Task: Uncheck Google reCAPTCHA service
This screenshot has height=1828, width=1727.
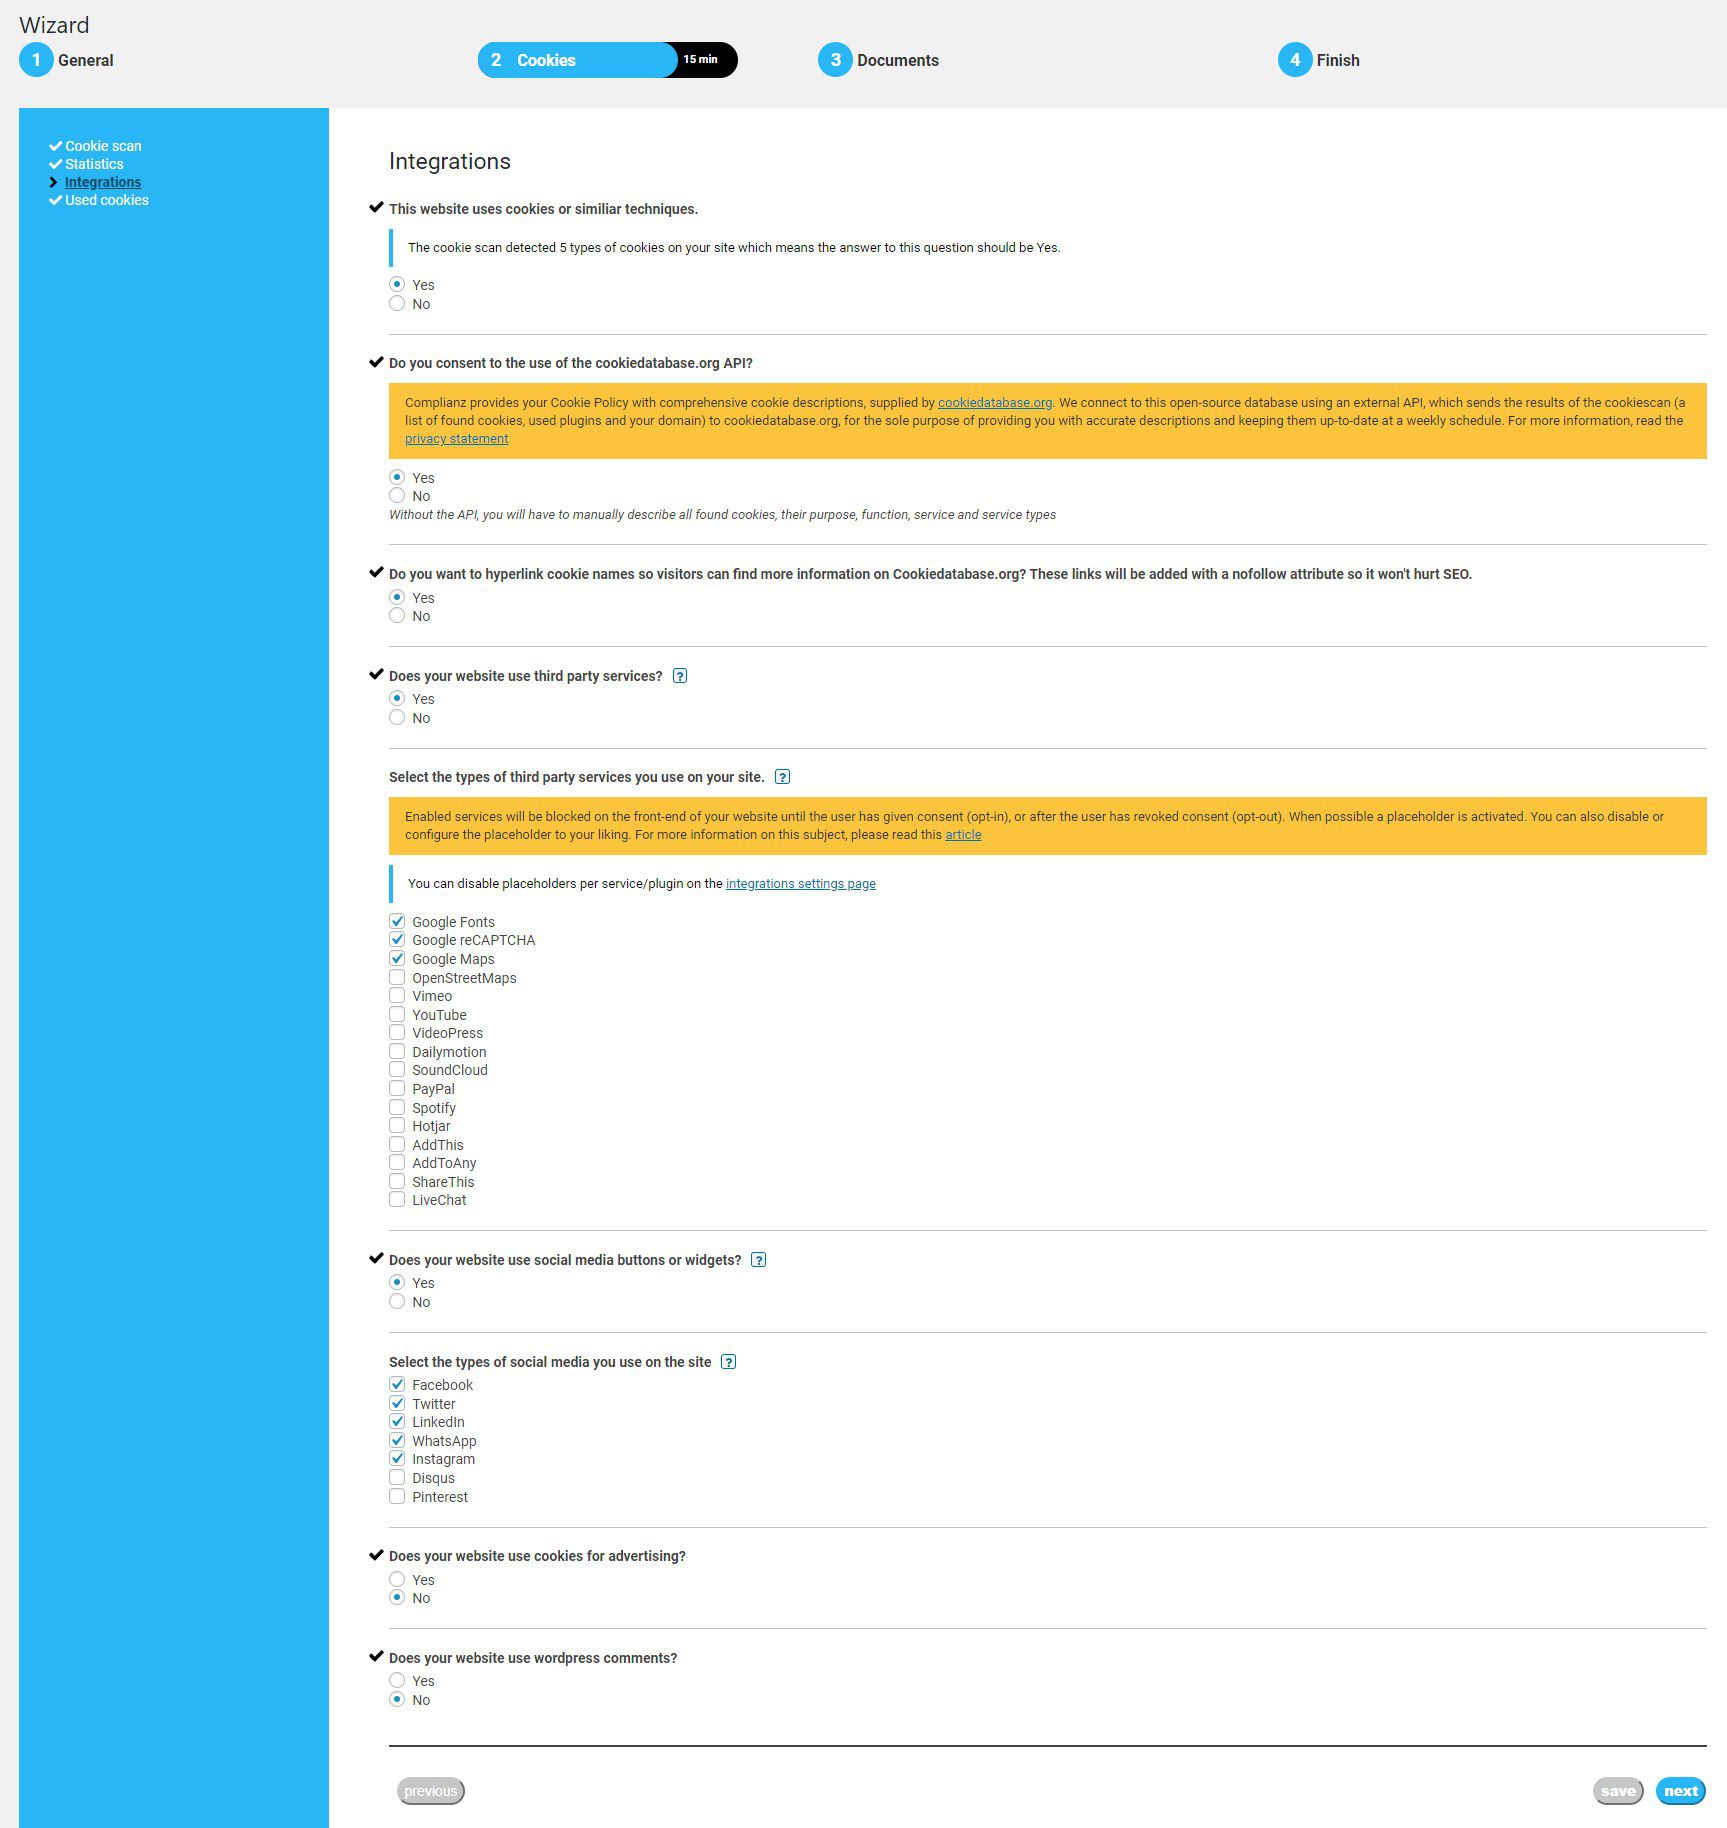Action: 397,939
